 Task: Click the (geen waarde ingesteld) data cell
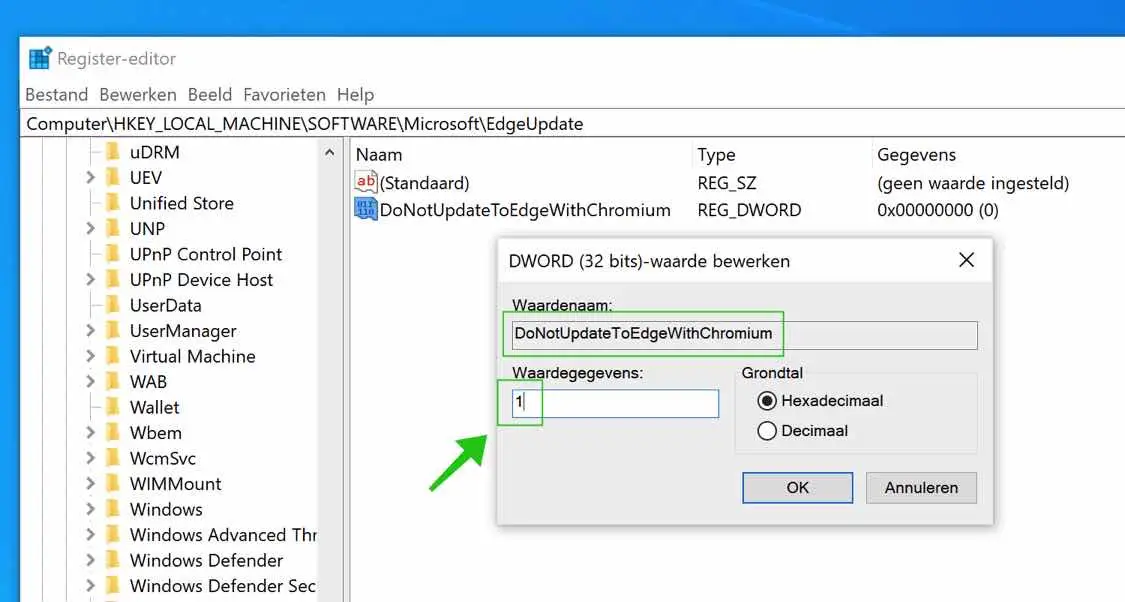click(x=973, y=183)
